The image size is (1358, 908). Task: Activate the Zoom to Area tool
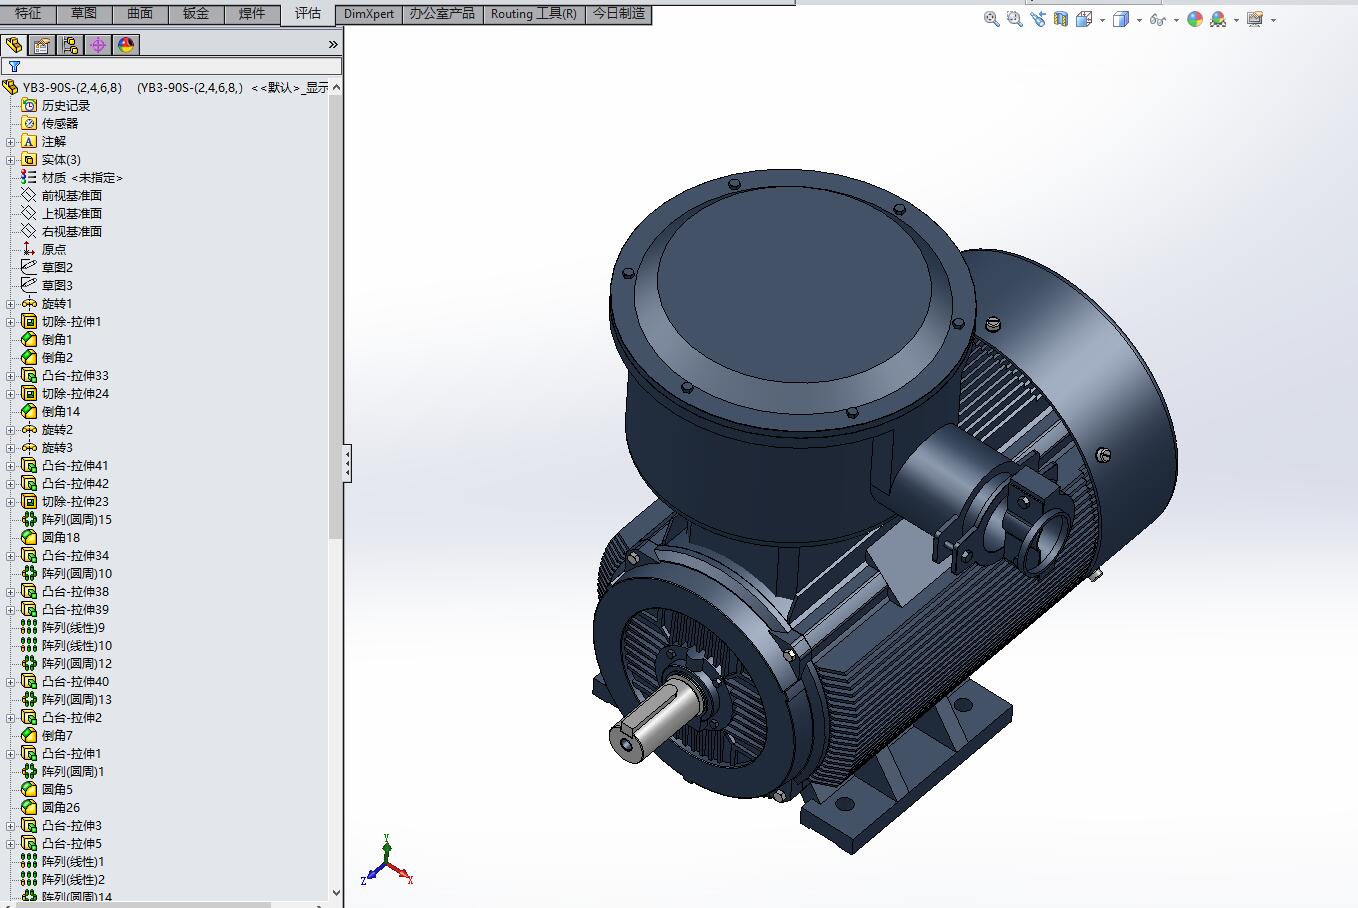(x=1015, y=19)
